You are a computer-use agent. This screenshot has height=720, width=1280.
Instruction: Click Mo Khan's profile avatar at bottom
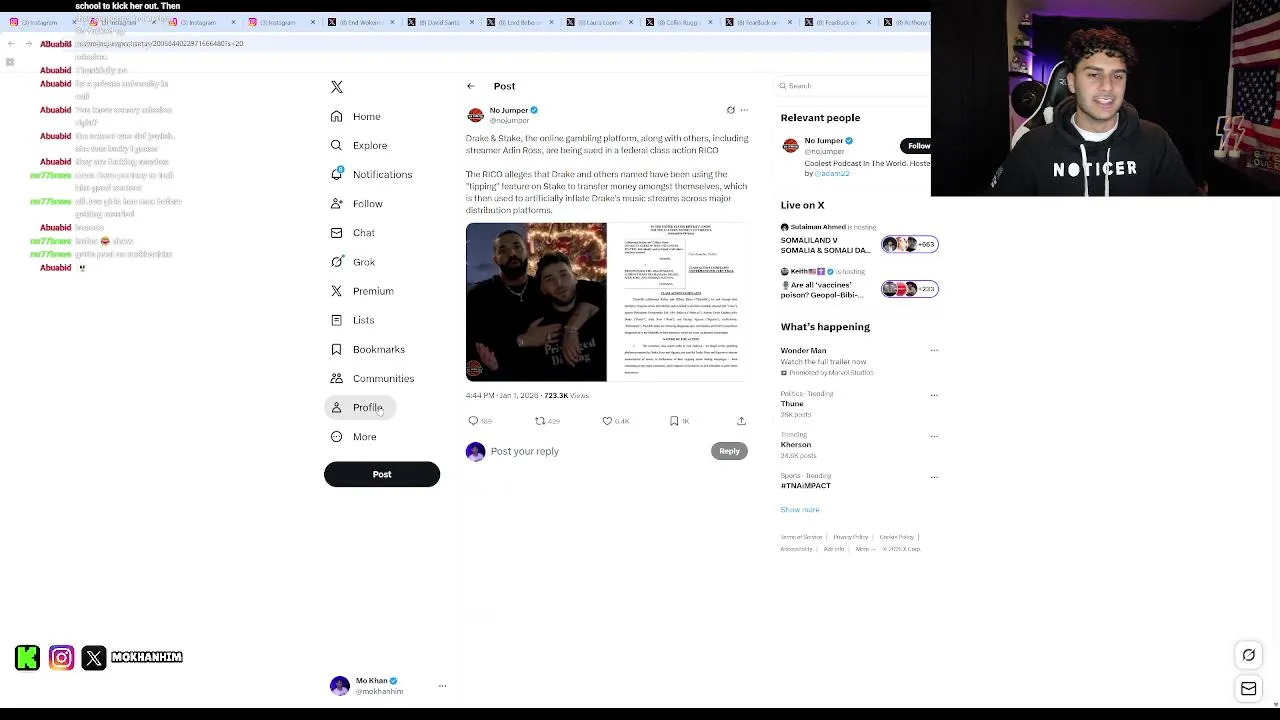pyautogui.click(x=340, y=686)
